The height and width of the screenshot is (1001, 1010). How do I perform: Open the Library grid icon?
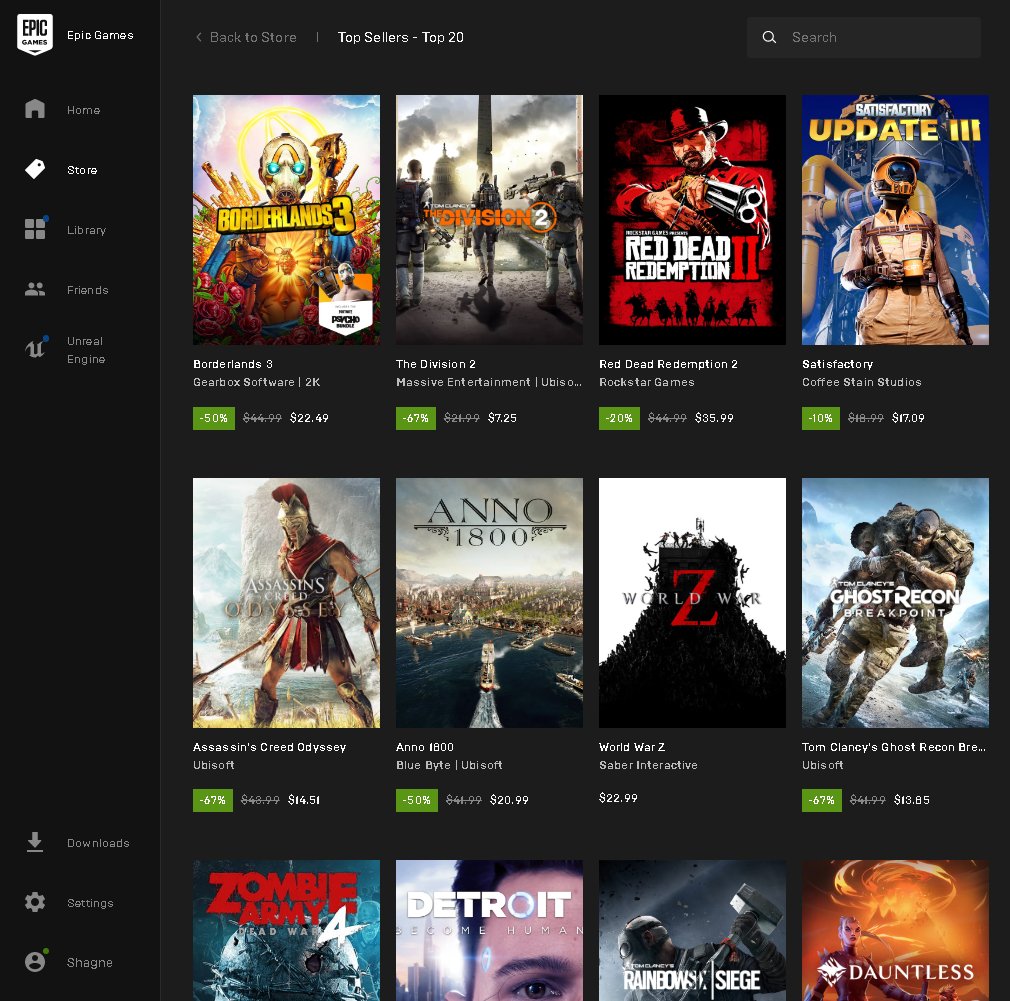pyautogui.click(x=35, y=229)
